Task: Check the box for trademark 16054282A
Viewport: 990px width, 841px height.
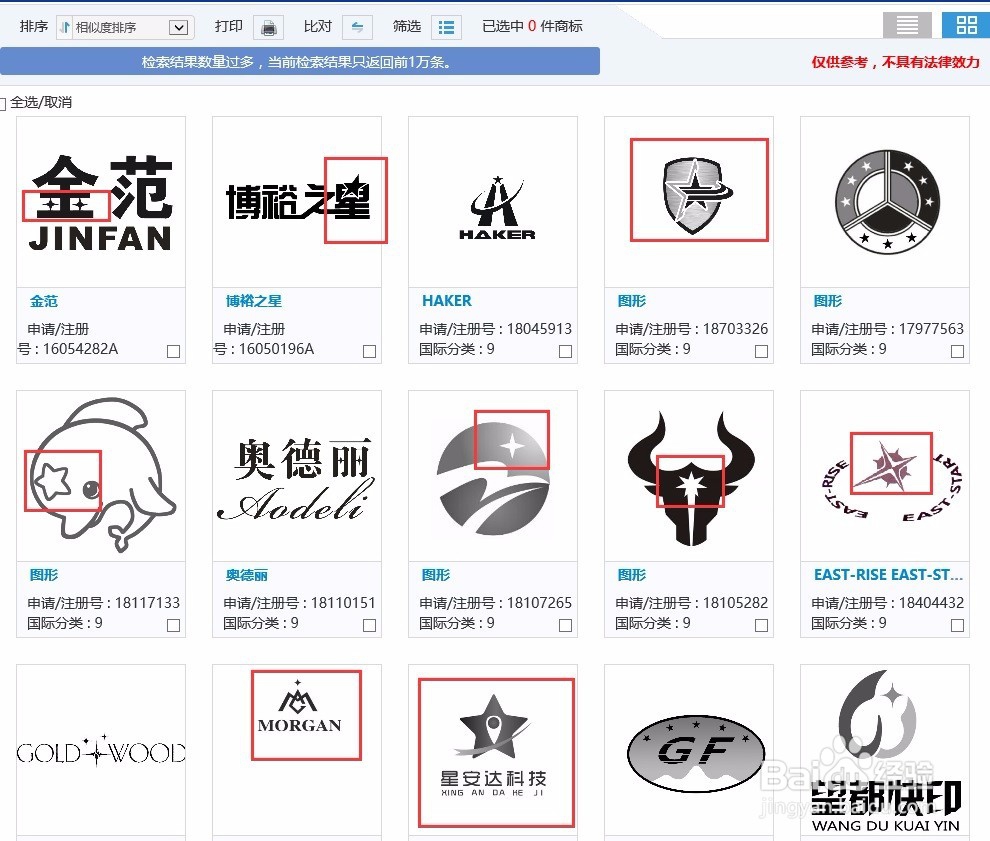Action: pyautogui.click(x=174, y=352)
